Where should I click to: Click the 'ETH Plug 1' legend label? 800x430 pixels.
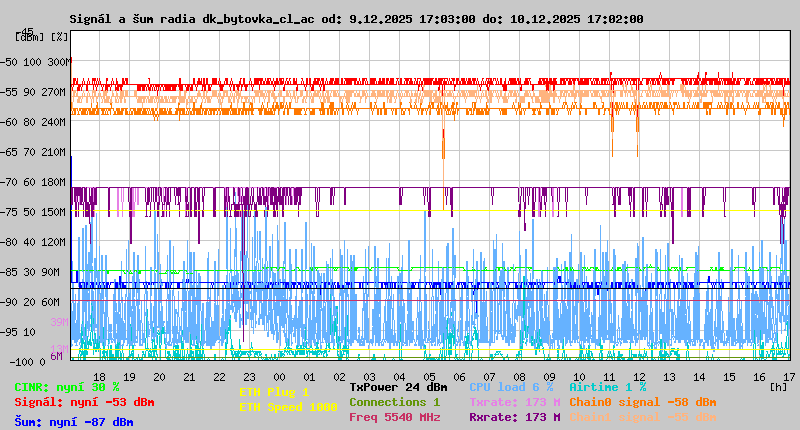[x=274, y=392]
